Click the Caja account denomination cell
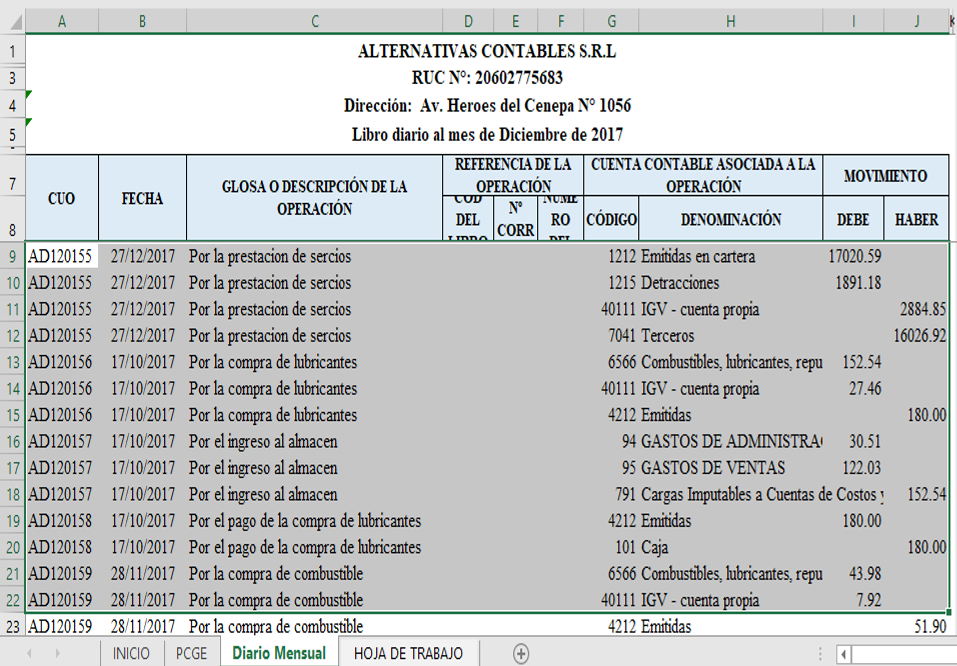The height and width of the screenshot is (666, 957). point(730,547)
